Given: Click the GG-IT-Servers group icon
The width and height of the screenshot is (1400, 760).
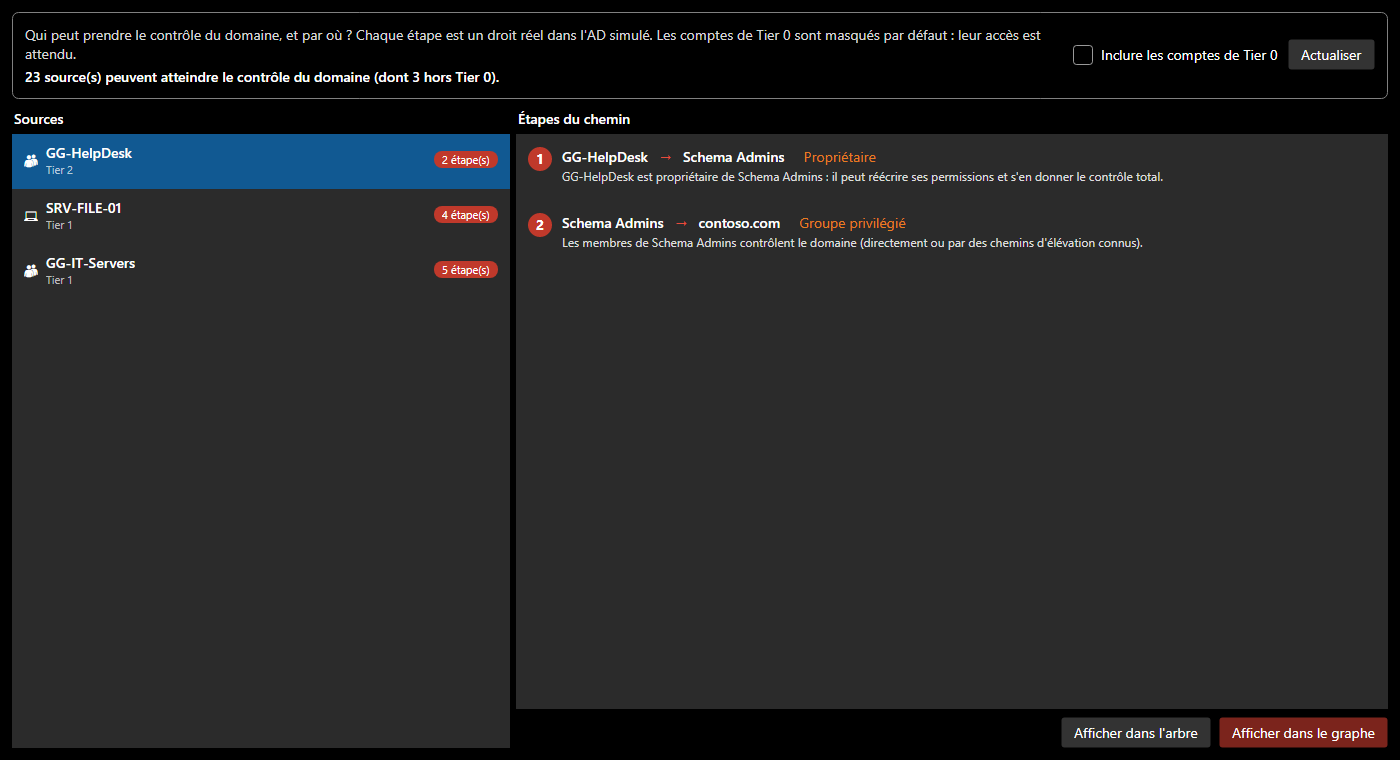Looking at the screenshot, I should 31,271.
